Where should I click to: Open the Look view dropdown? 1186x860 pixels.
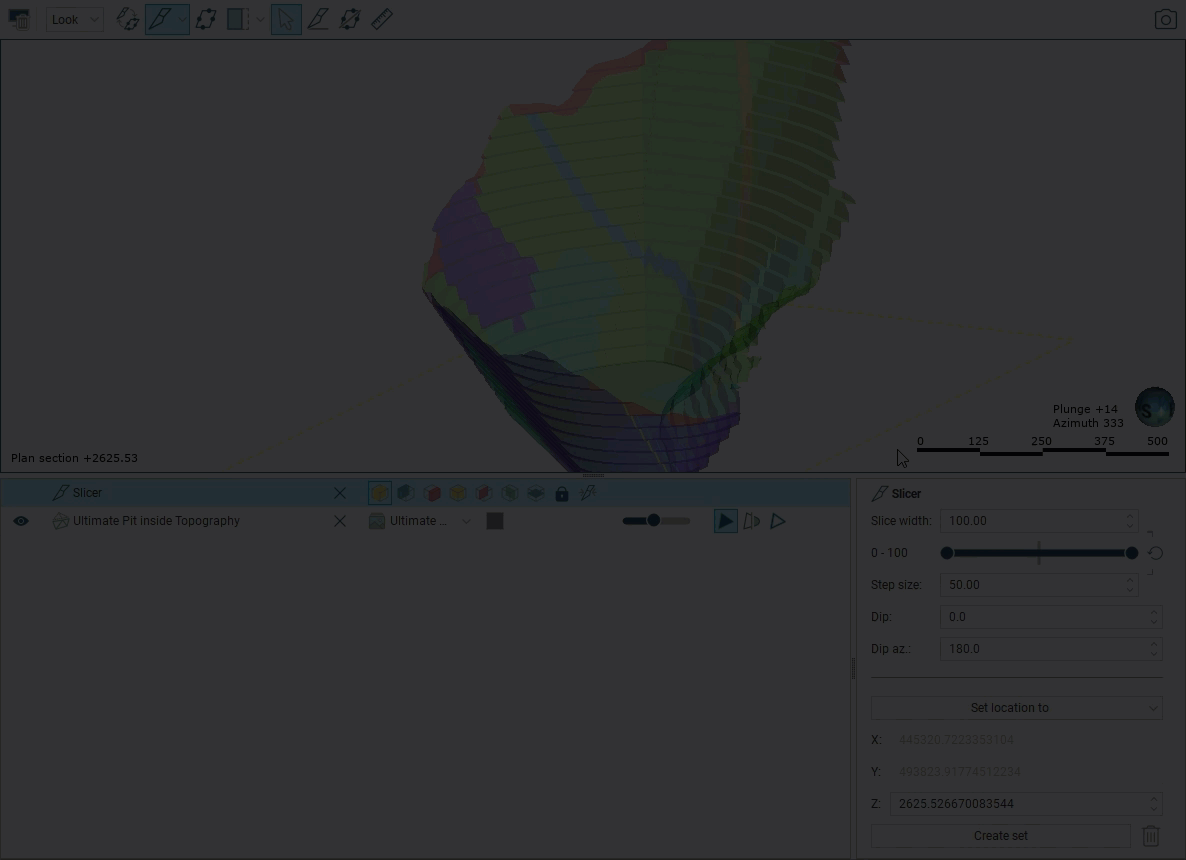(75, 19)
